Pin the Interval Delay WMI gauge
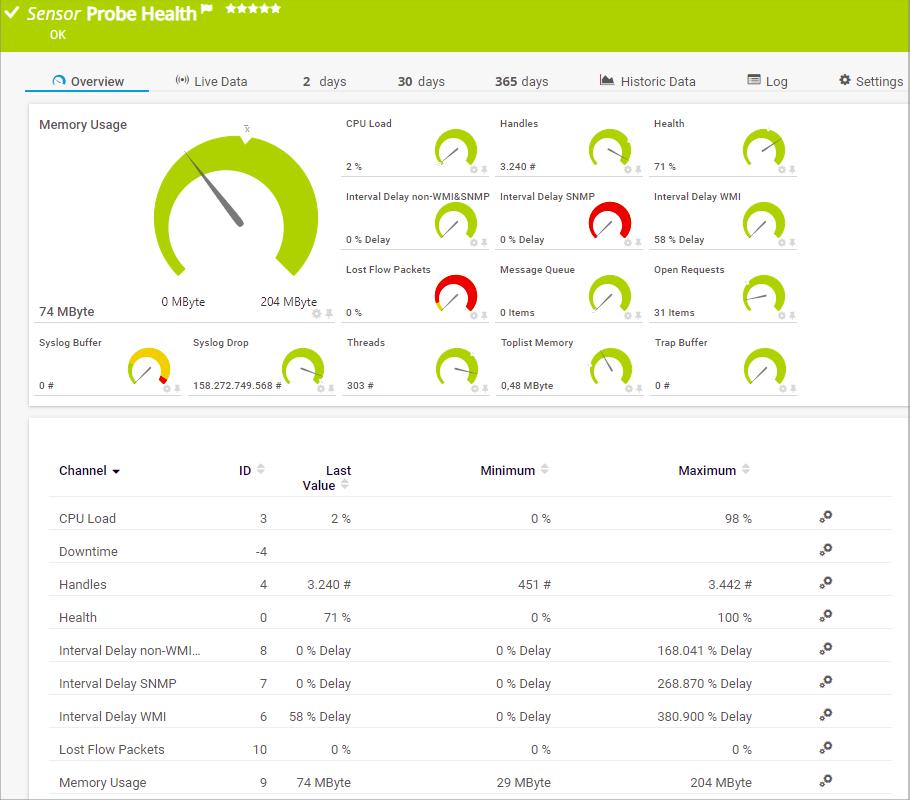910x800 pixels. point(792,243)
